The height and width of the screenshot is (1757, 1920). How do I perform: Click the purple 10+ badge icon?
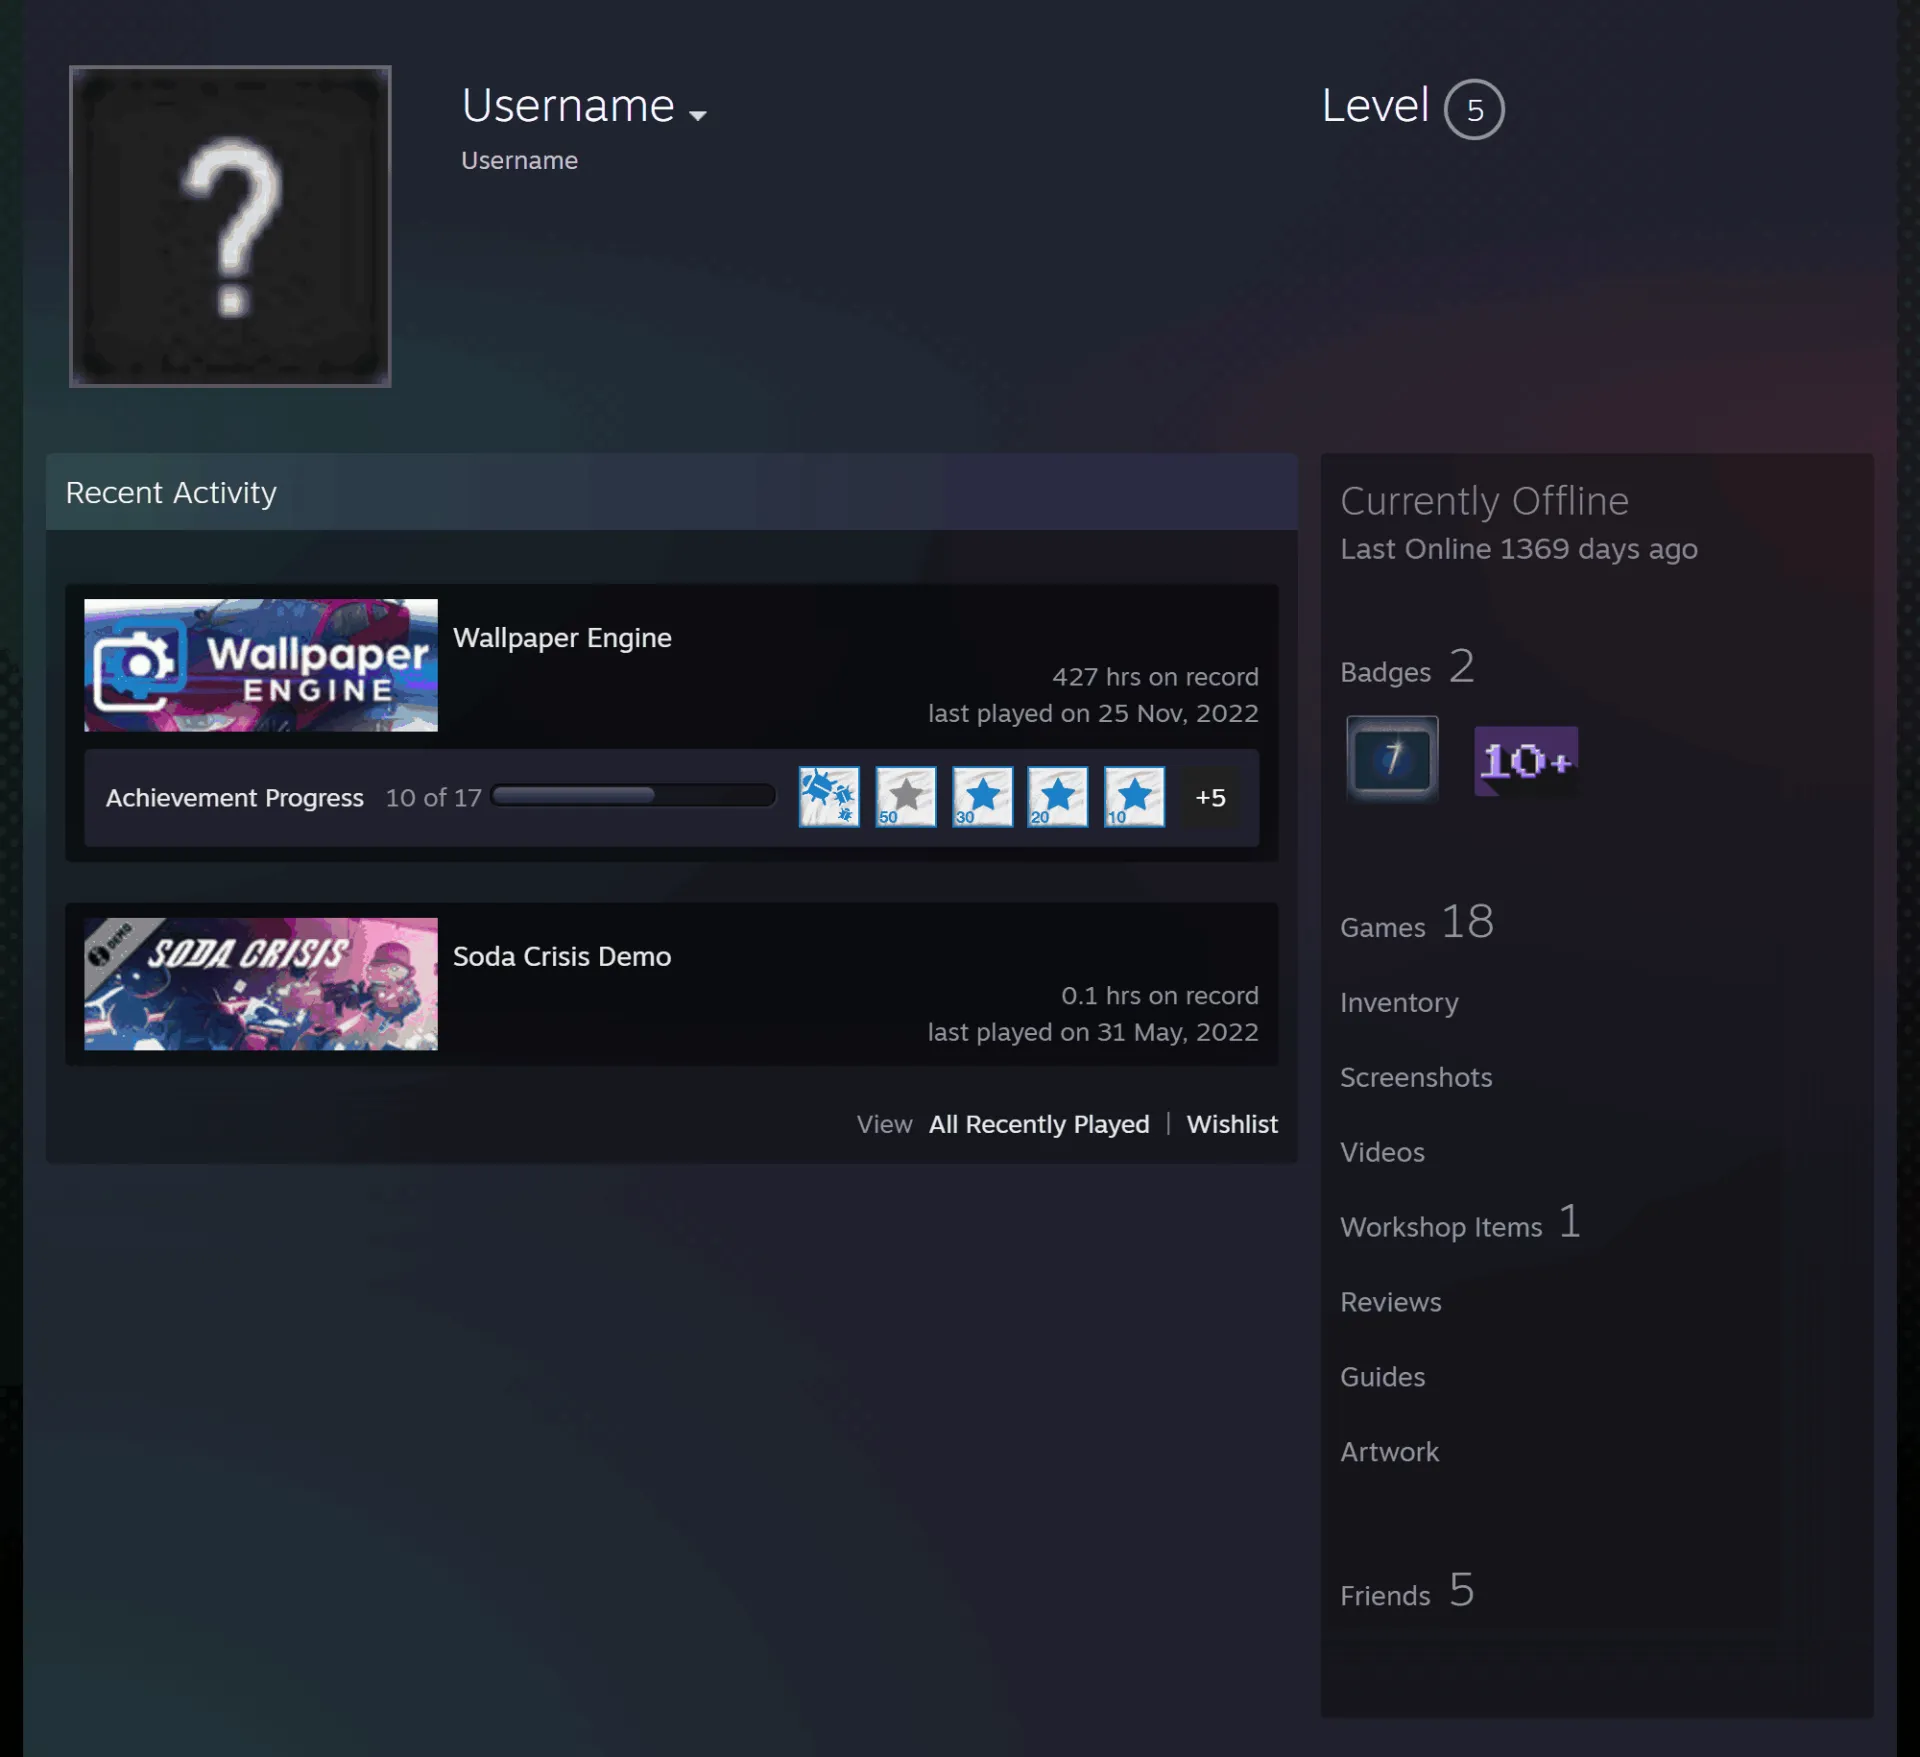(x=1526, y=761)
